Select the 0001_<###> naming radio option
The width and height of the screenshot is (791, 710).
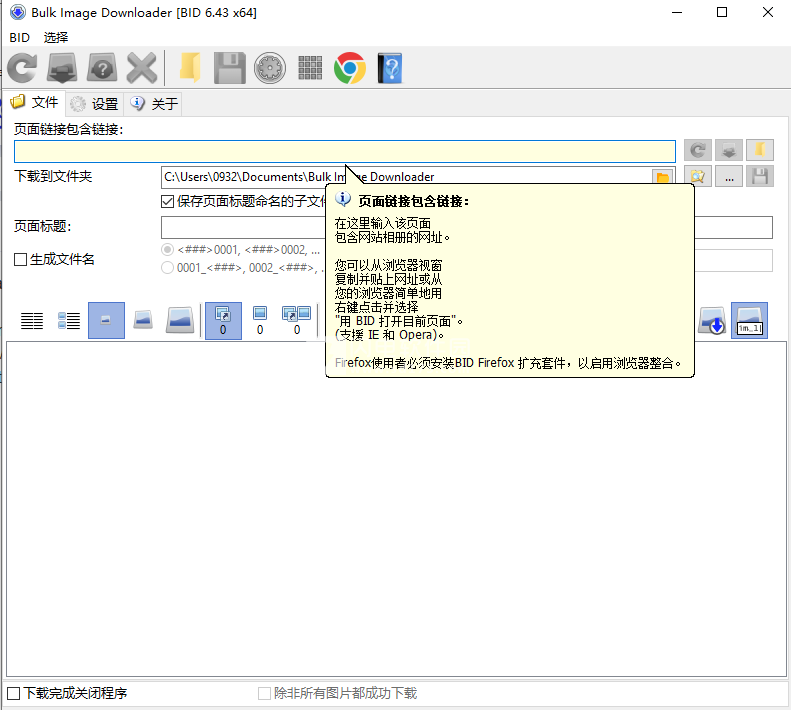(167, 267)
